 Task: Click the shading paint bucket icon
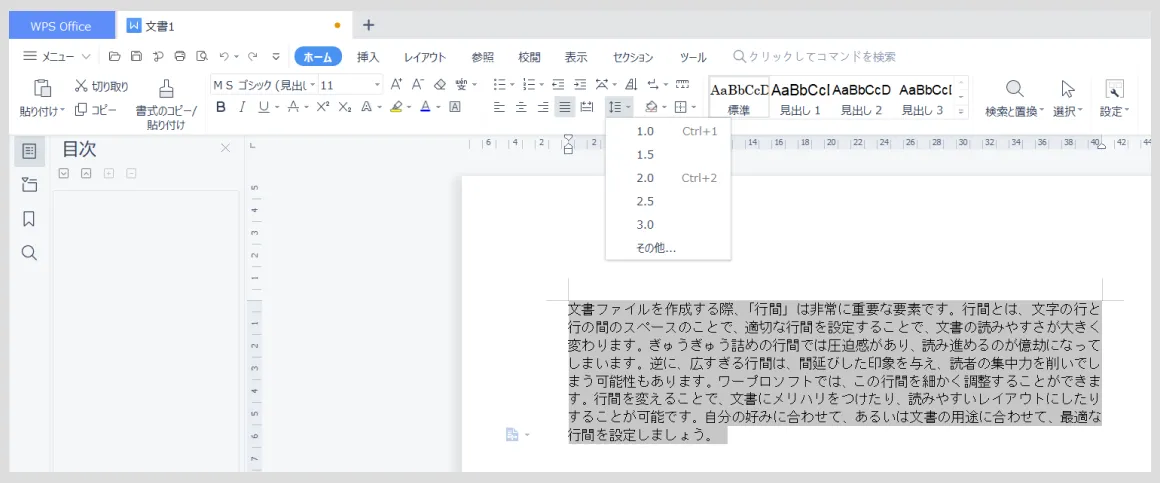pyautogui.click(x=651, y=107)
